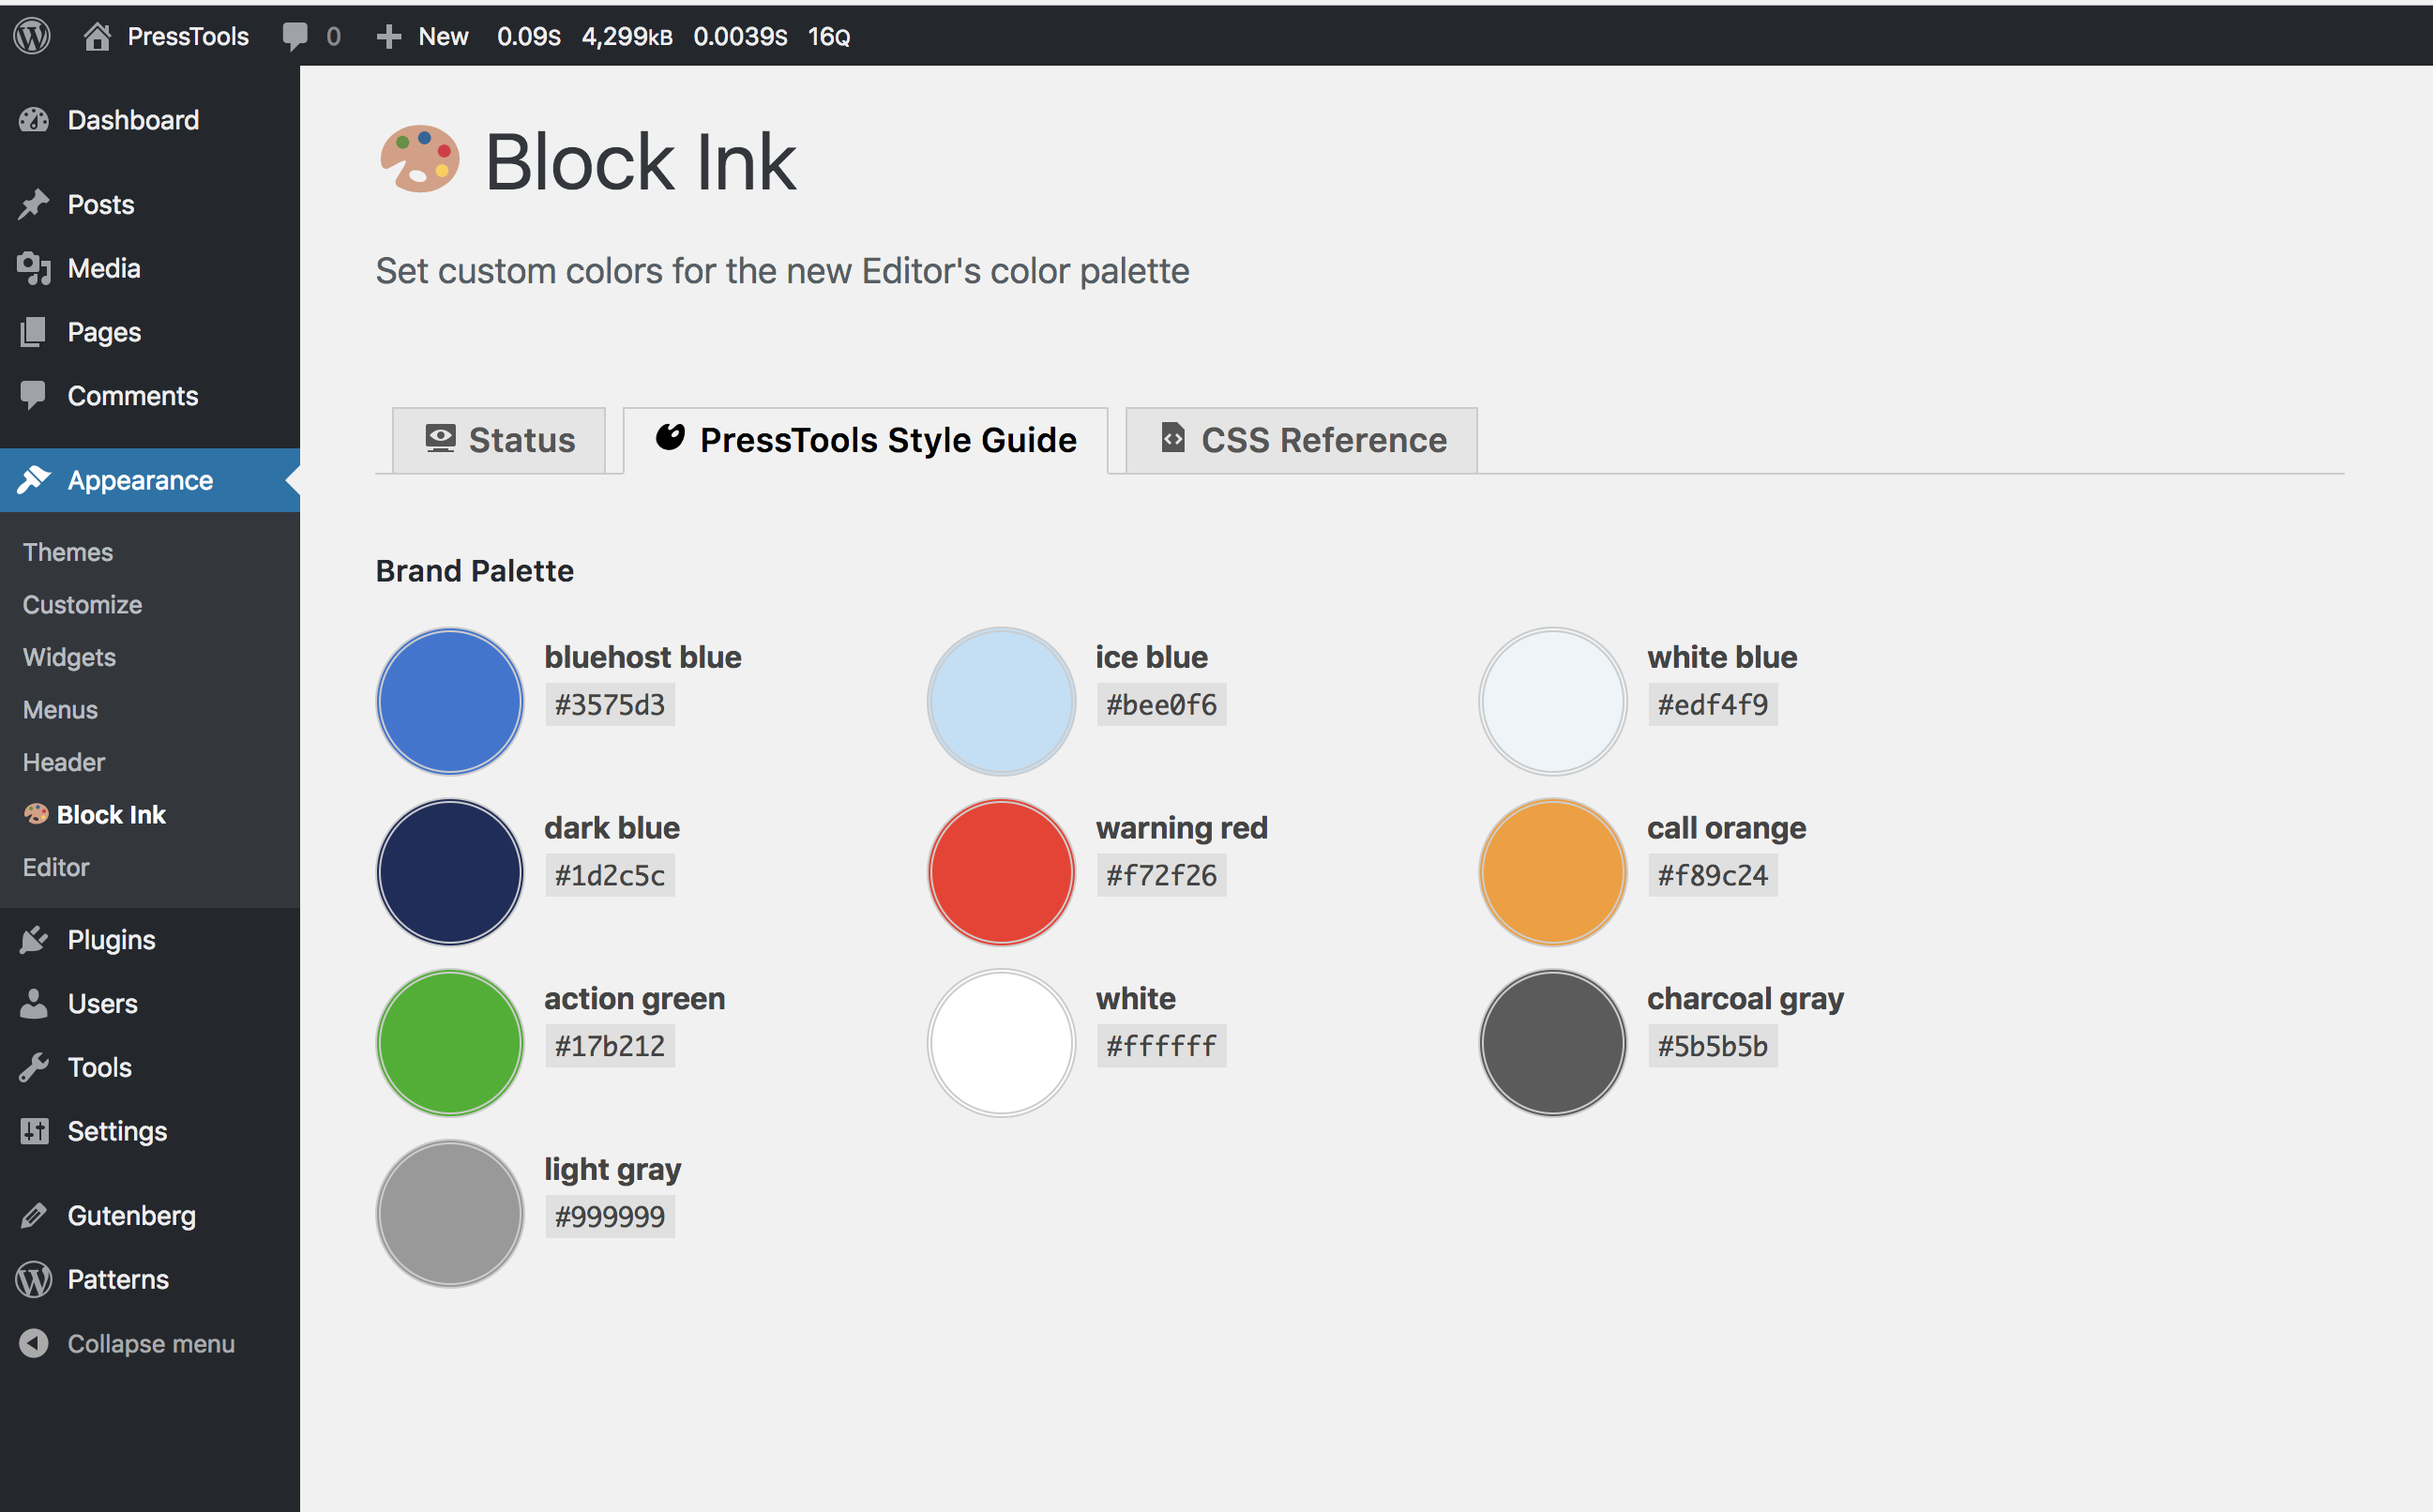Click the Dashboard gauge icon
Image resolution: width=2433 pixels, height=1512 pixels.
click(x=34, y=120)
